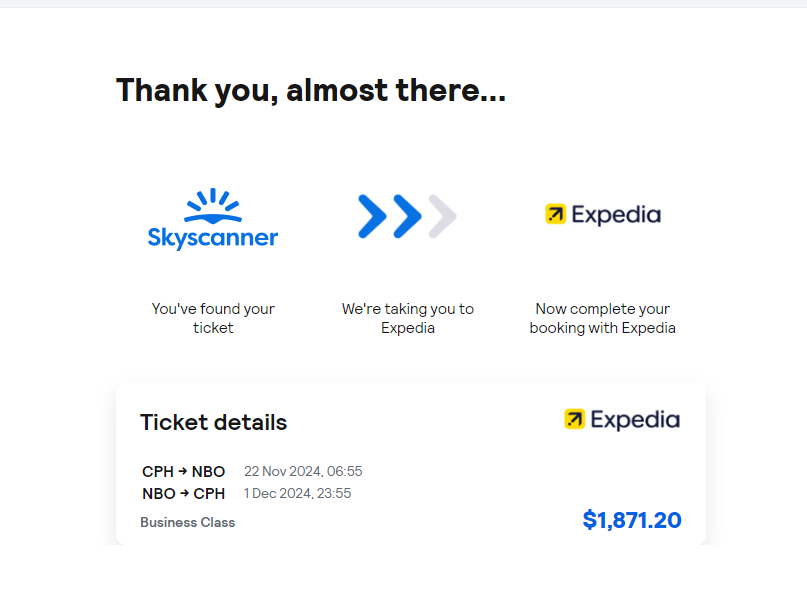
Task: Click the return date 1 Dec 2024
Action: 298,493
